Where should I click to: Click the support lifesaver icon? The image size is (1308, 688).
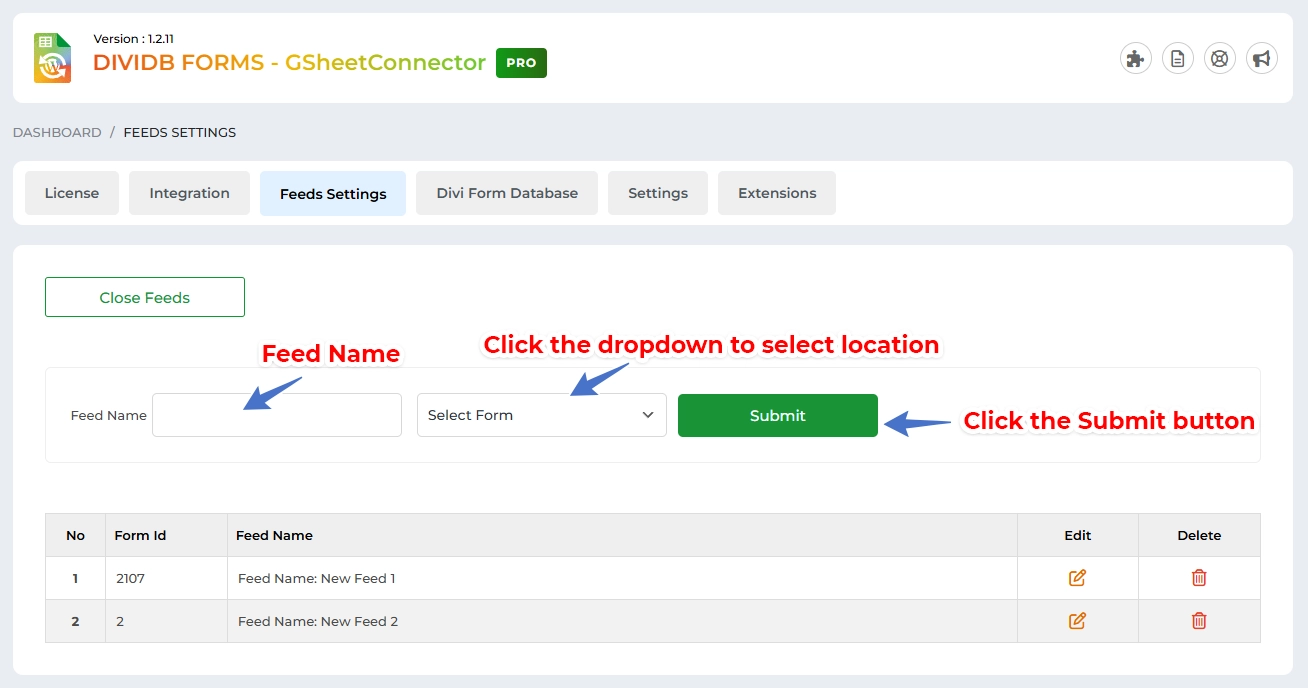click(1219, 58)
